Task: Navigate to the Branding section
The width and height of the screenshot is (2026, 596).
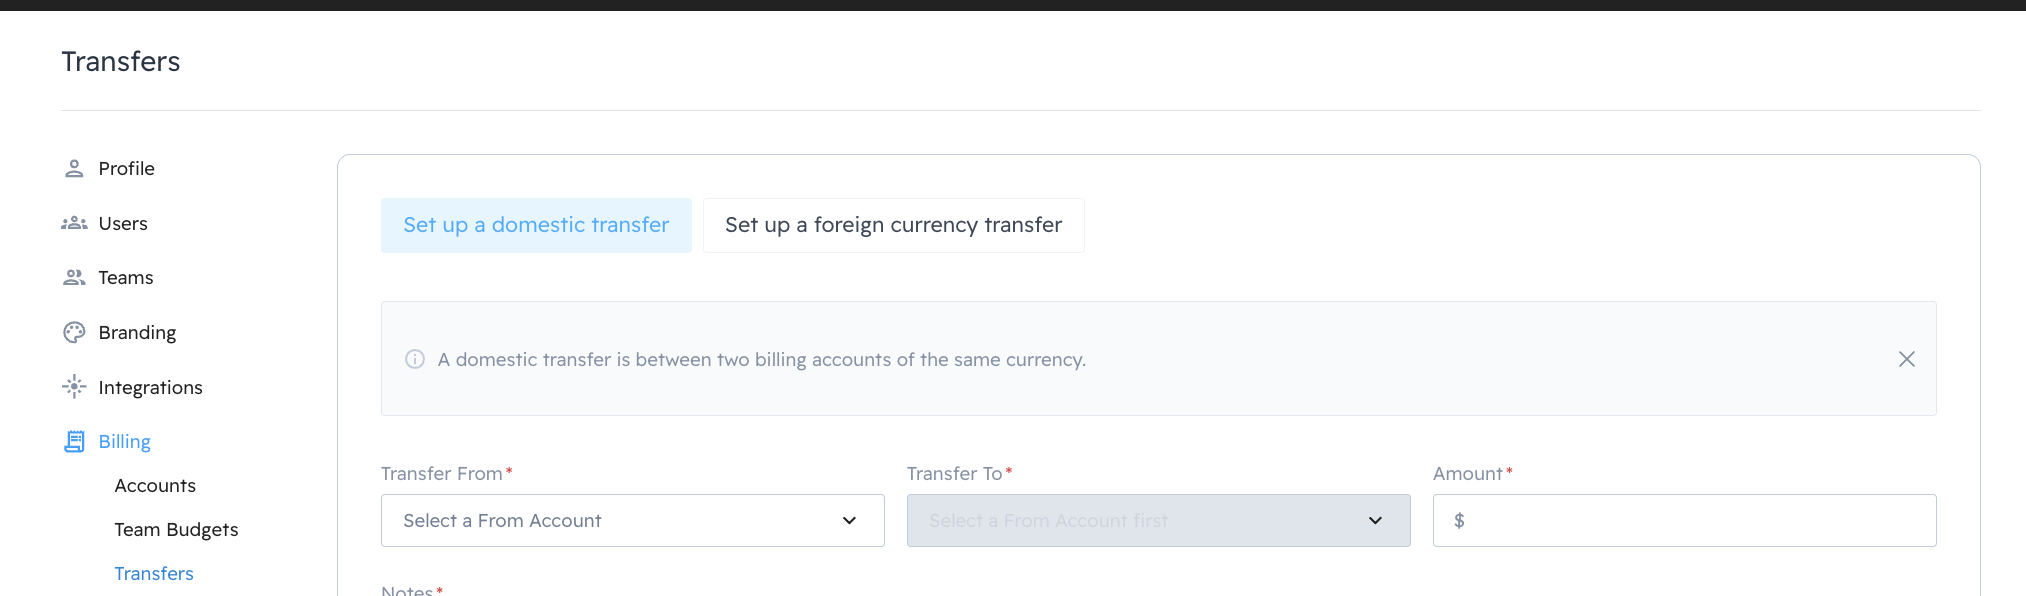Action: [137, 332]
